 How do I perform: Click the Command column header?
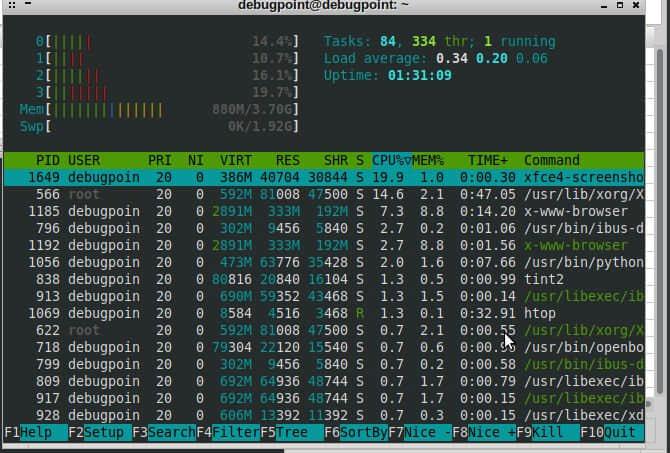click(x=551, y=160)
